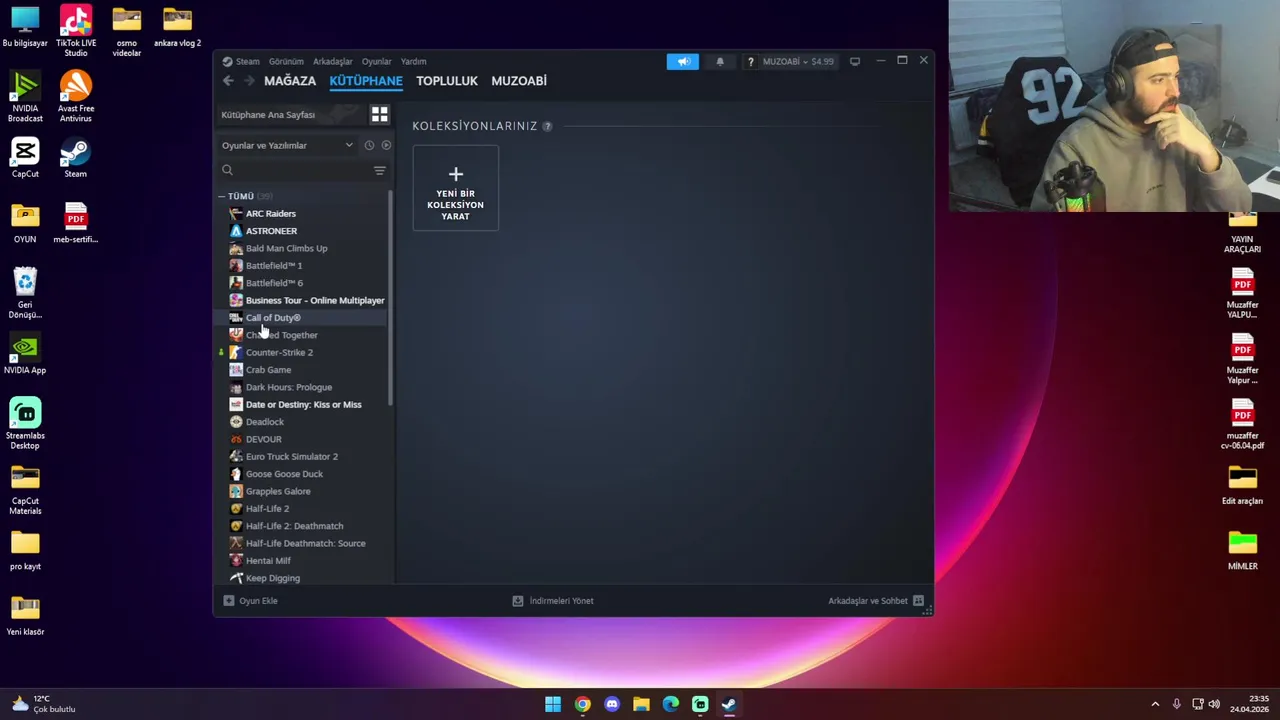Click the volume icon in system tray
This screenshot has height=720, width=1280.
1214,704
